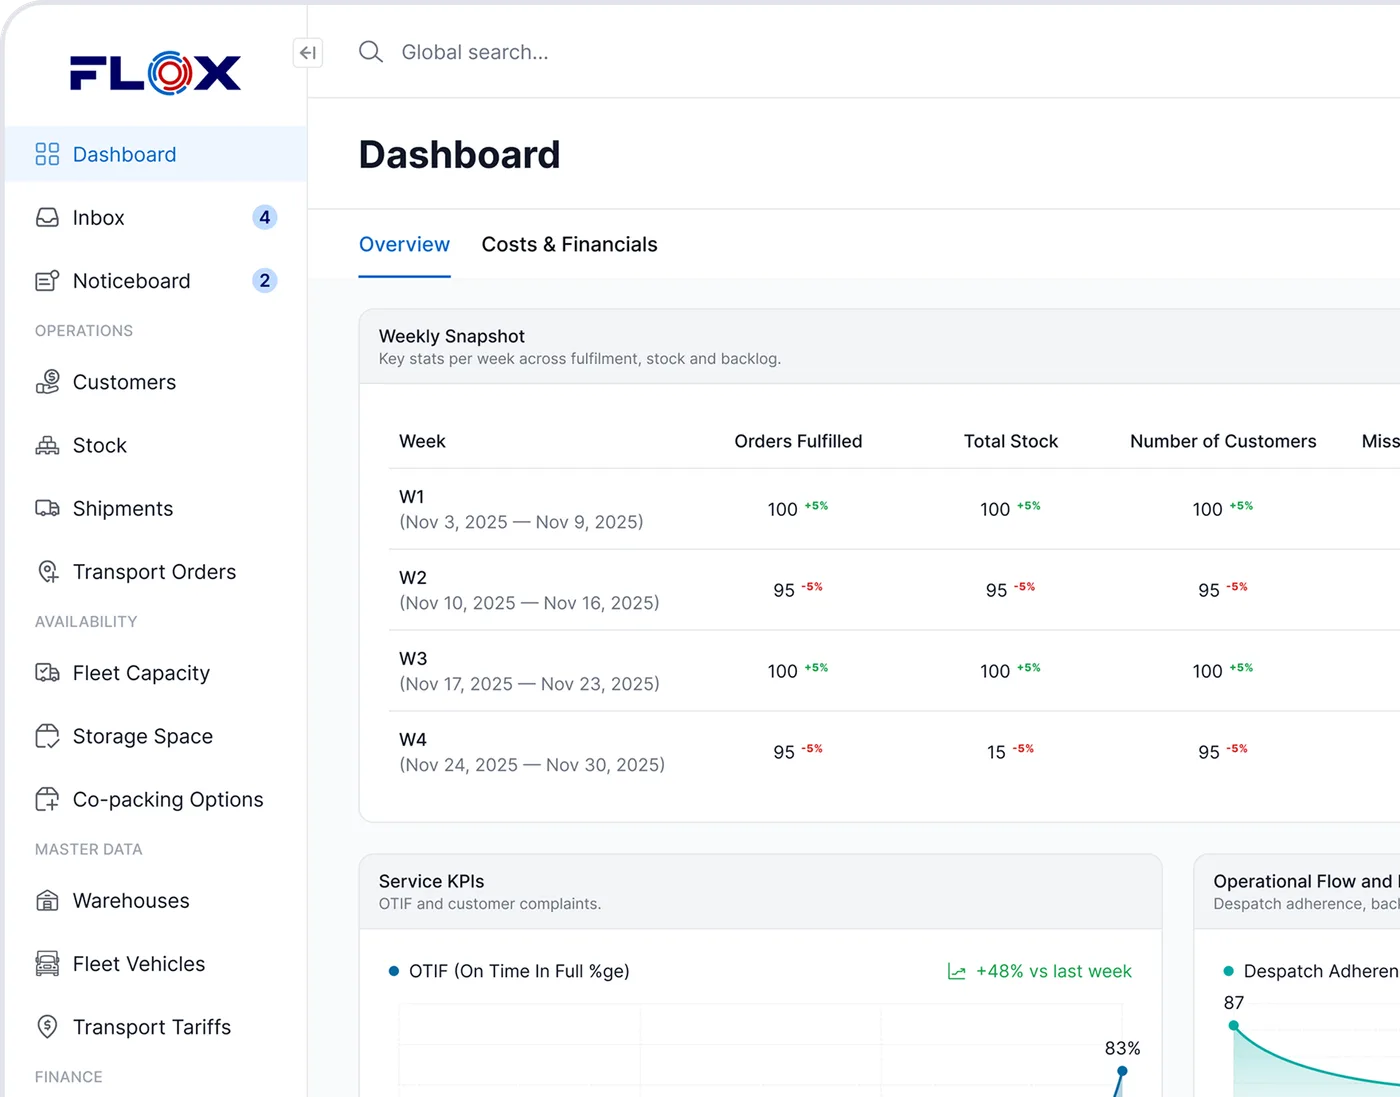Select the W4 Total Stock value 15
This screenshot has width=1400, height=1097.
pos(996,752)
